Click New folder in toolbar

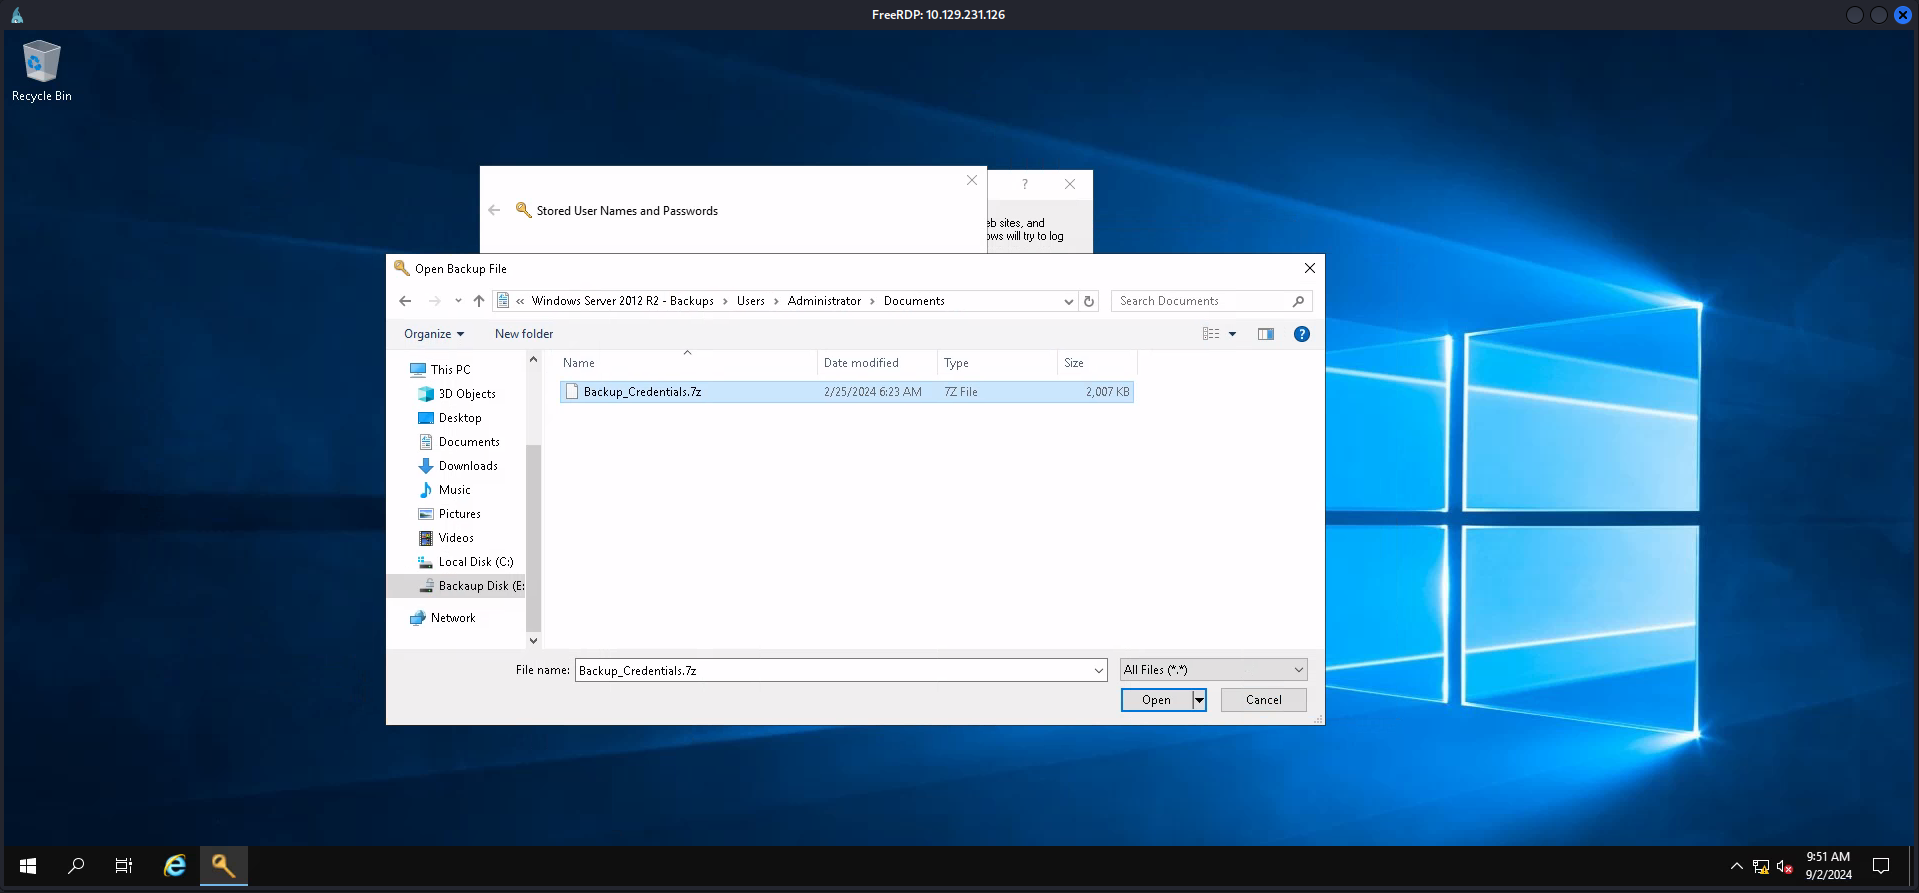coord(523,334)
